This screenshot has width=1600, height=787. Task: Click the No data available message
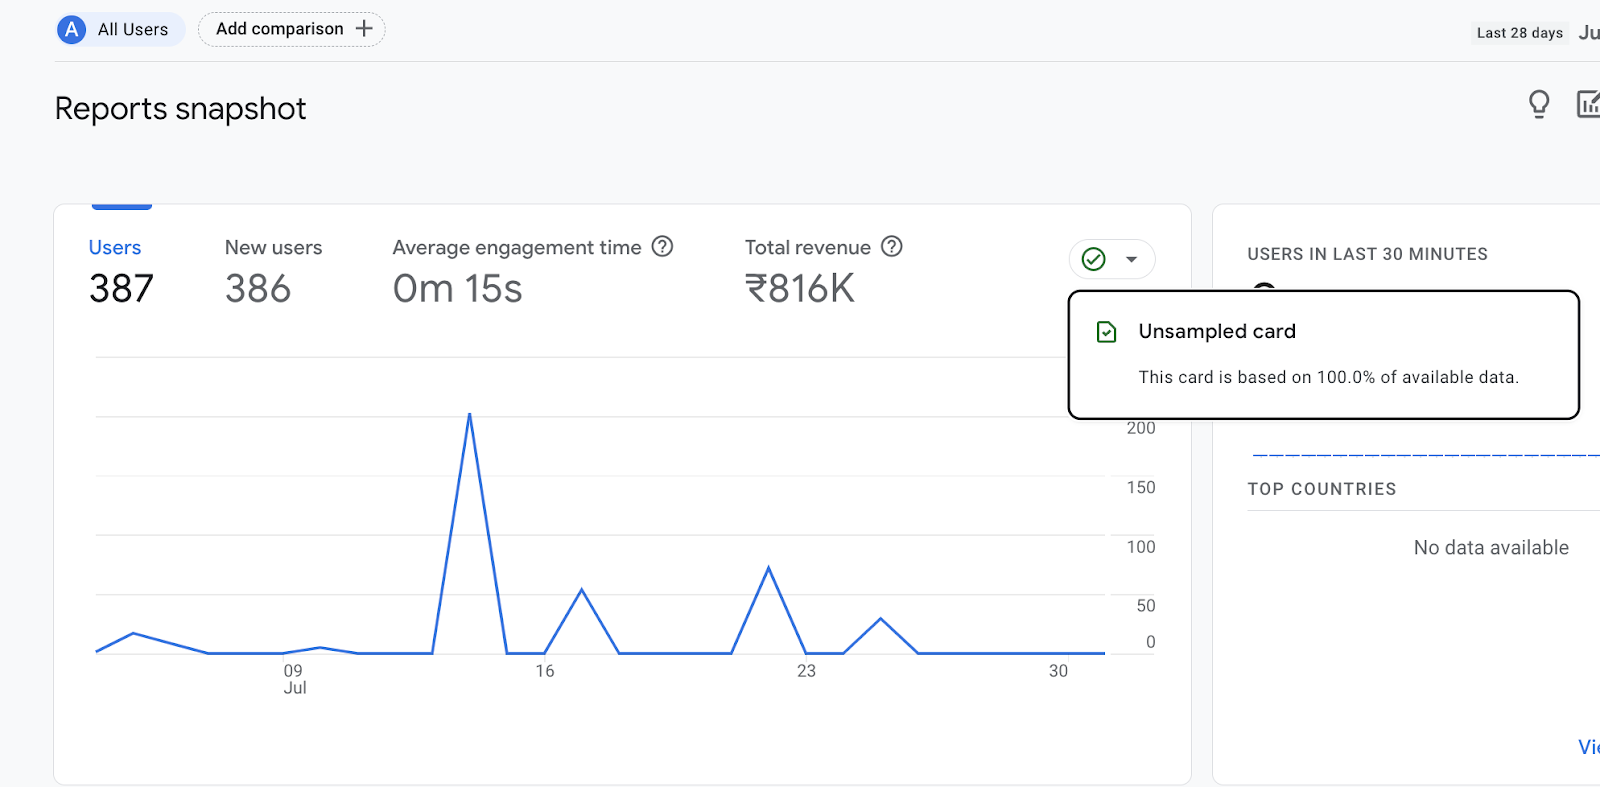[1491, 548]
